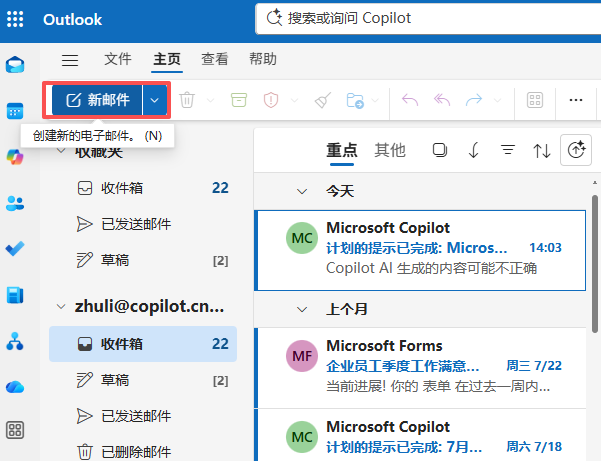Collapse the 收藏夹 favorites section
Image resolution: width=601 pixels, height=461 pixels.
pyautogui.click(x=61, y=151)
